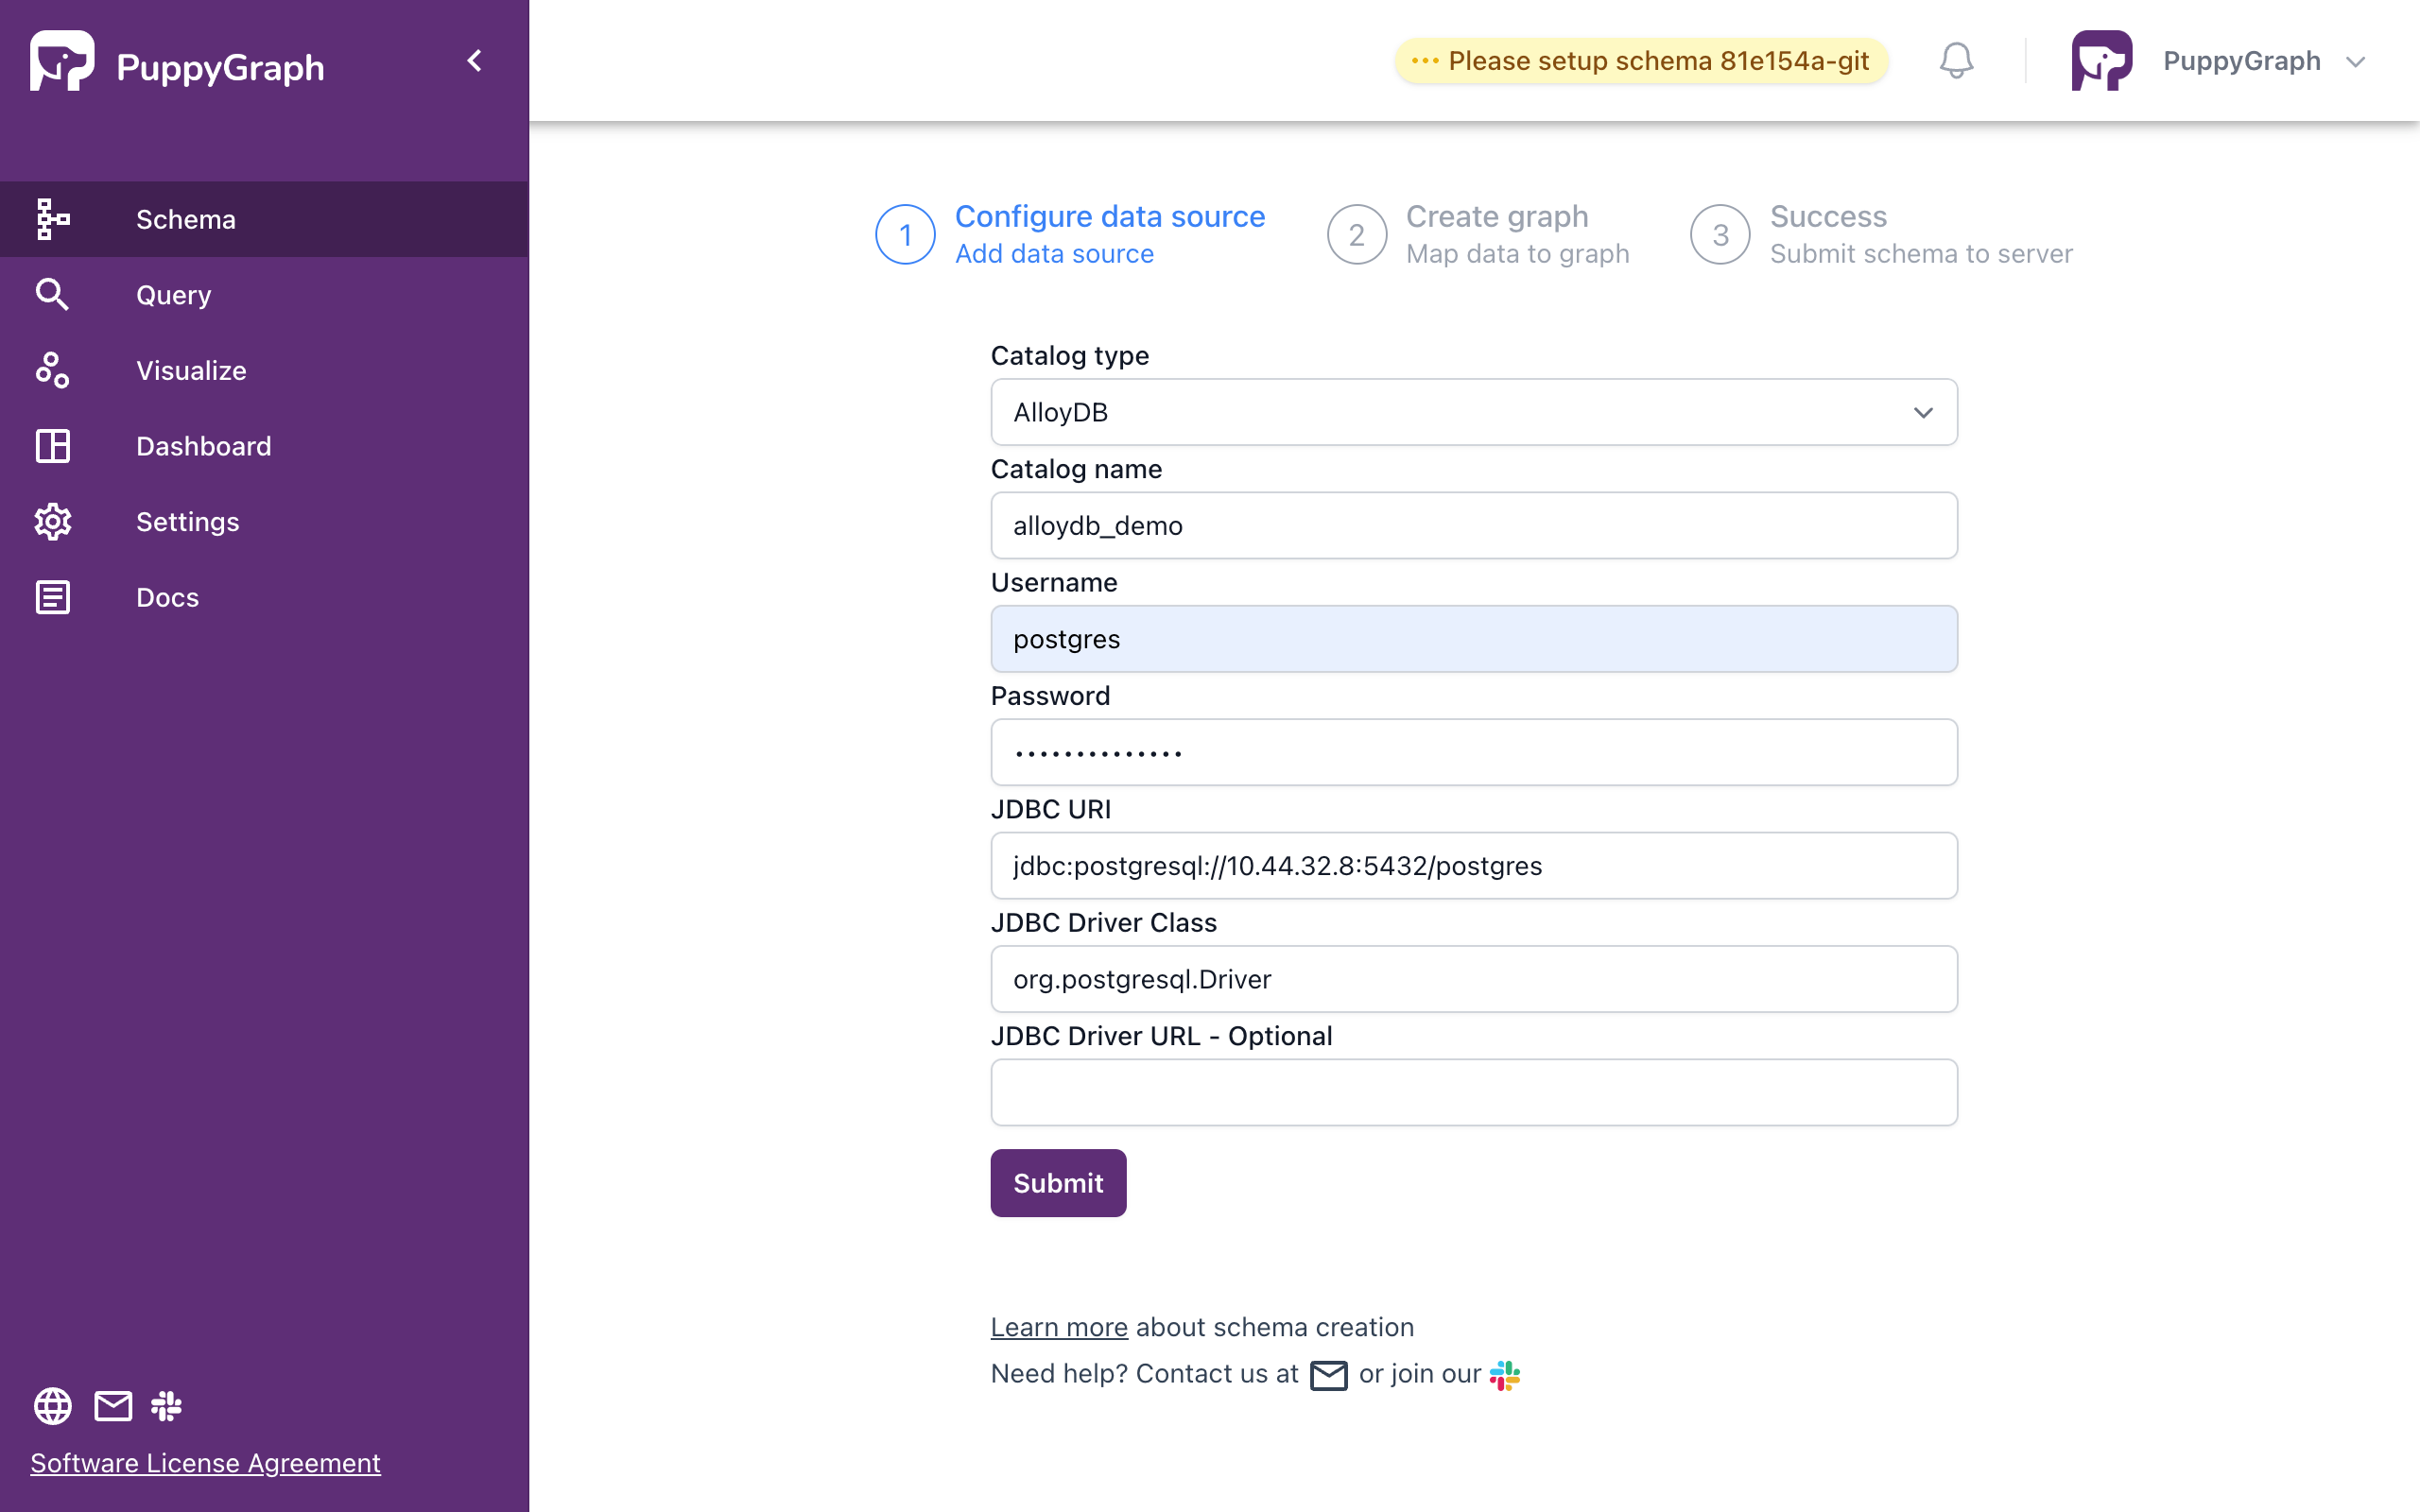This screenshot has height=1512, width=2420.
Task: Submit the data source form
Action: point(1058,1183)
